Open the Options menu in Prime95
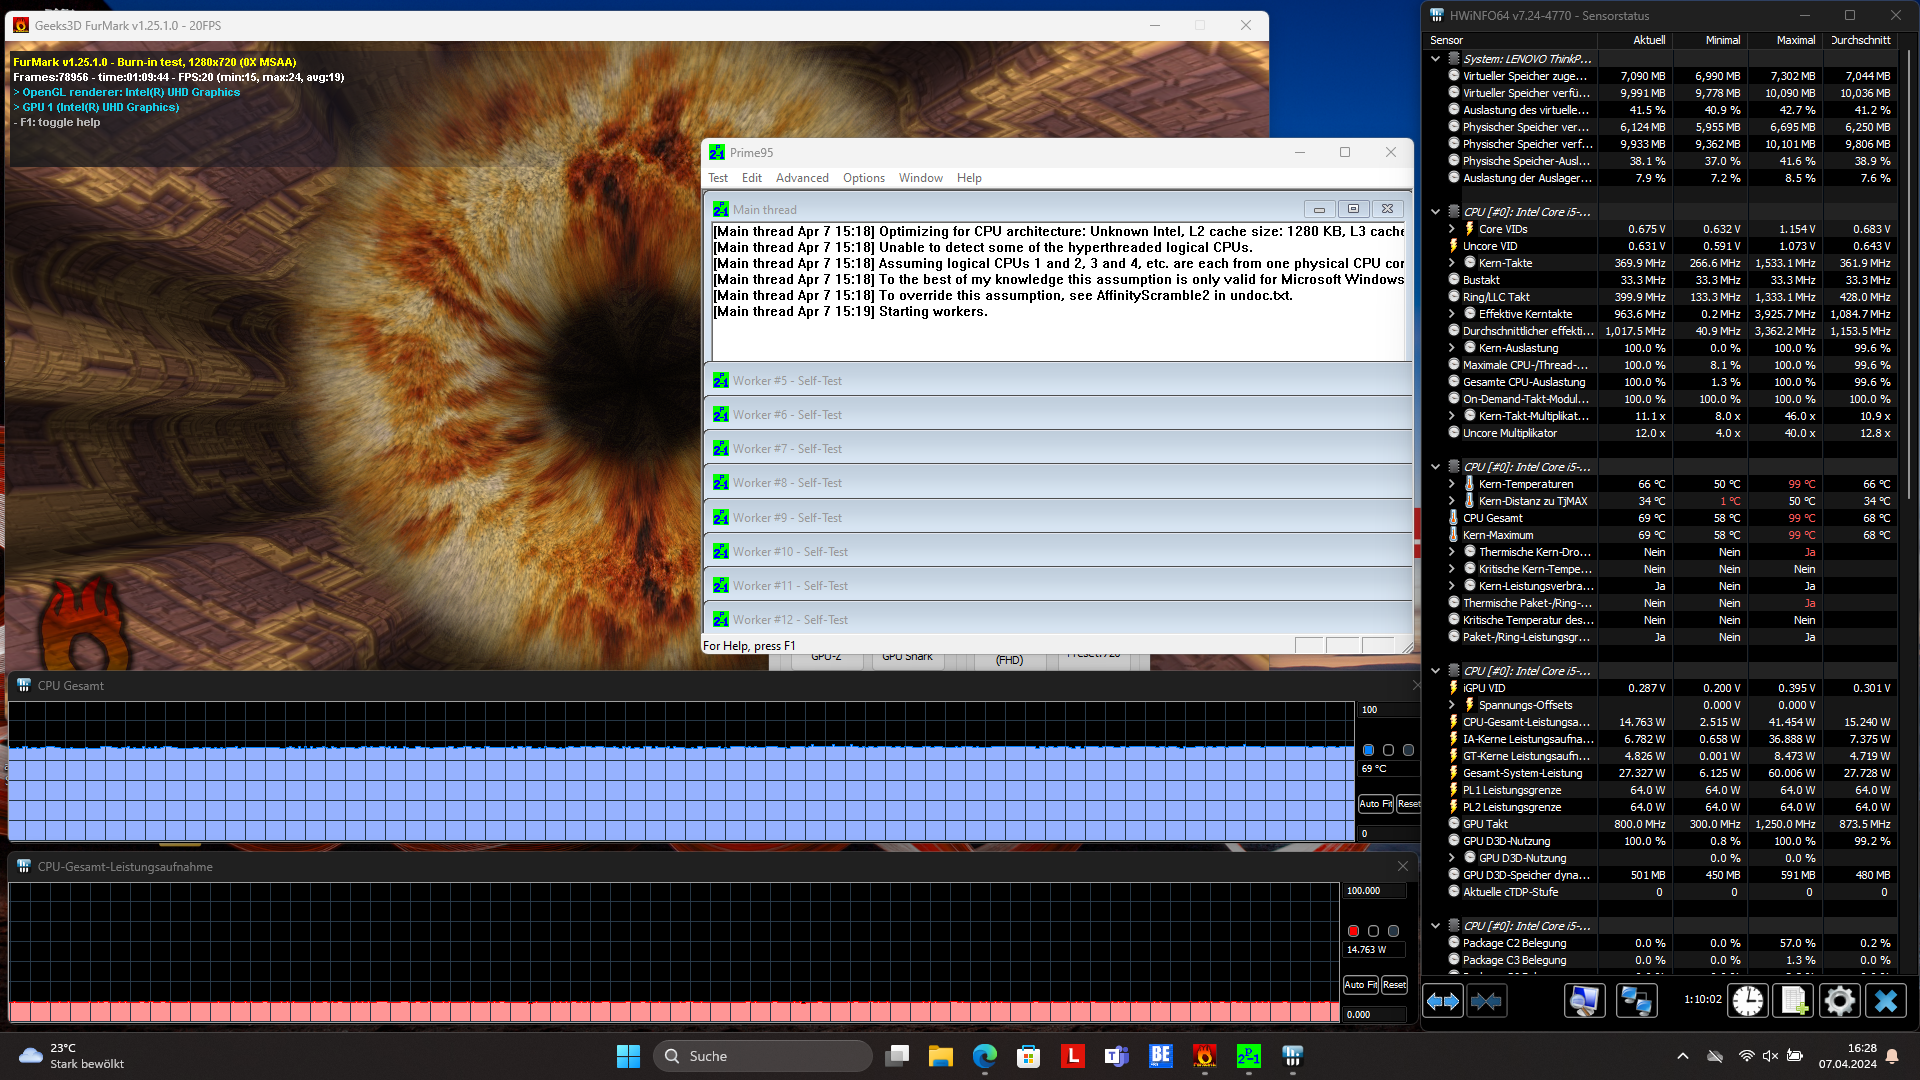 pyautogui.click(x=863, y=178)
